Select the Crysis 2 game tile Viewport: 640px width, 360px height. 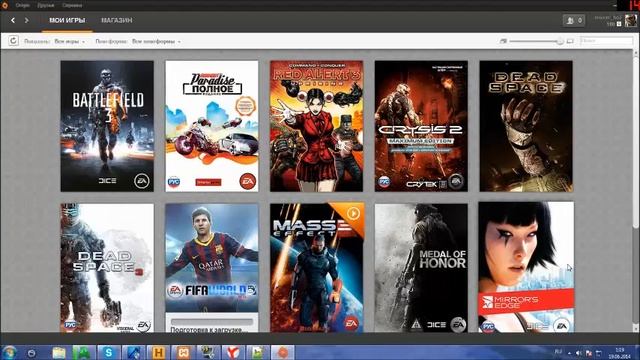coord(421,126)
